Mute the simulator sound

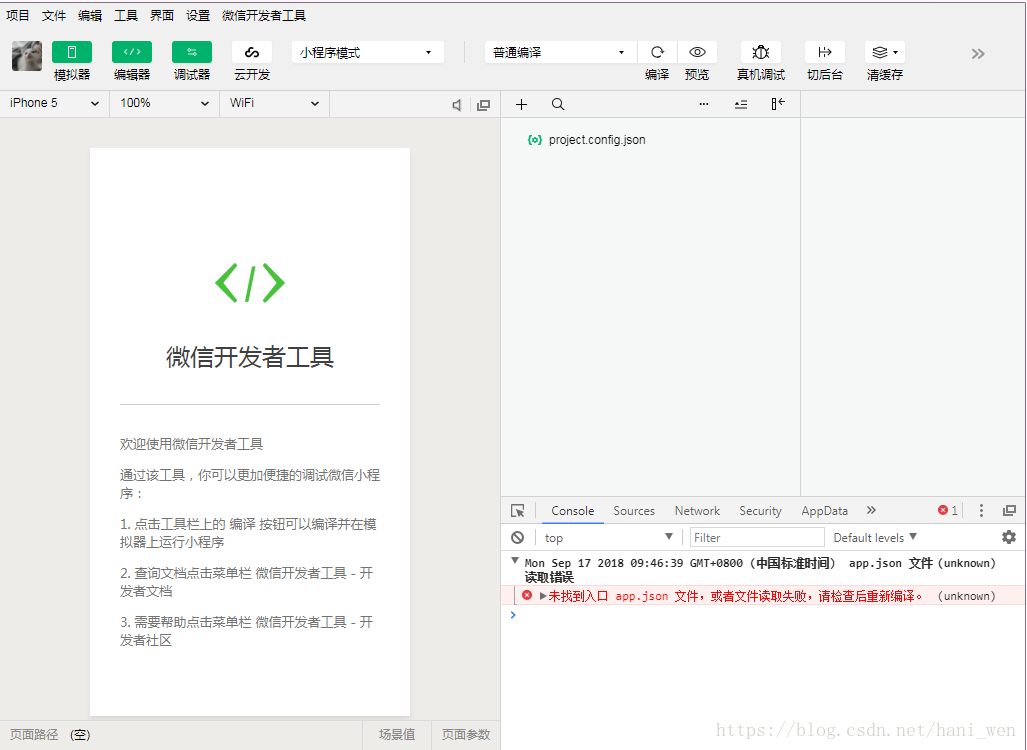[x=457, y=105]
